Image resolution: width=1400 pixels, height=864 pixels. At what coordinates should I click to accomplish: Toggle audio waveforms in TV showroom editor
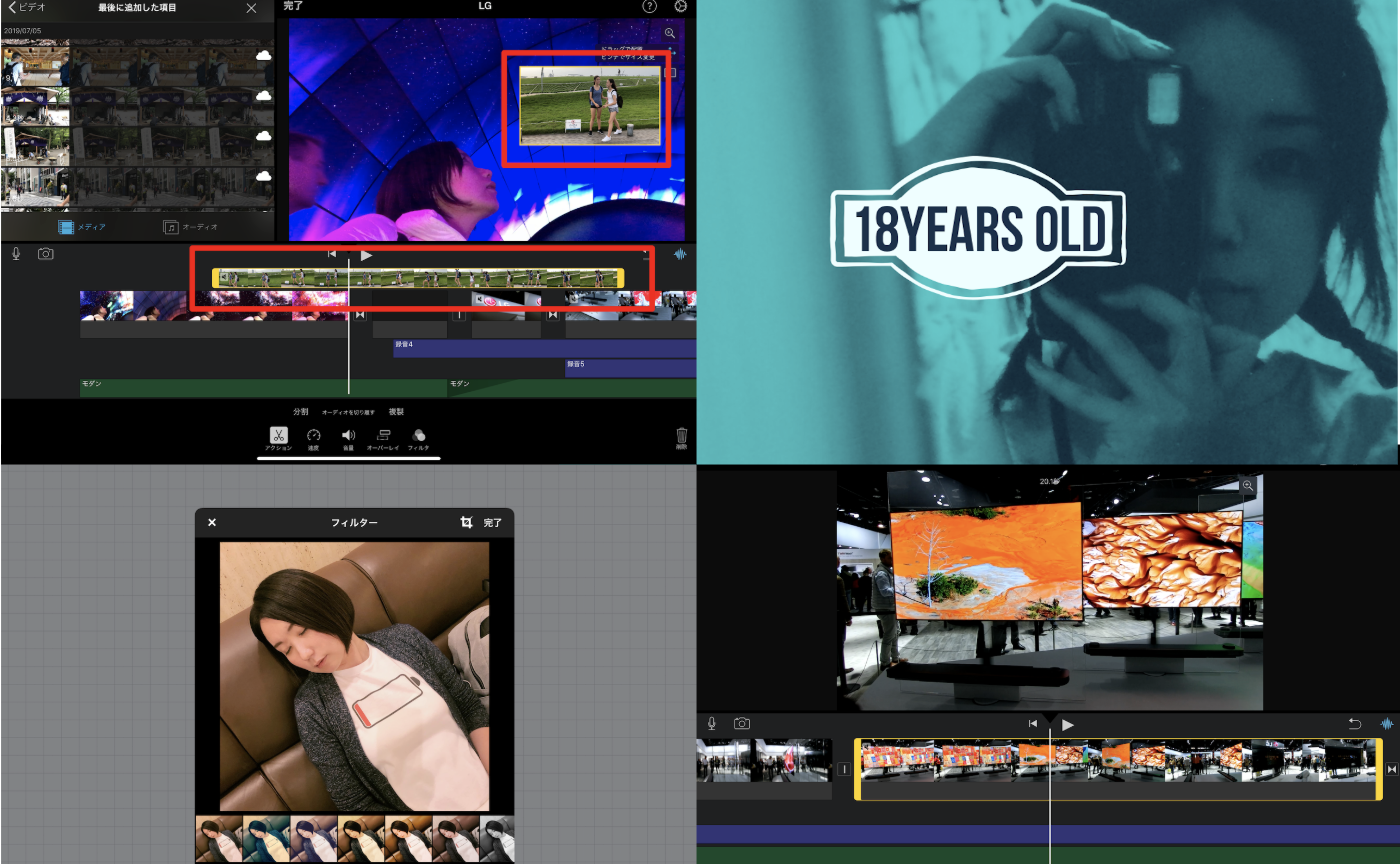(1387, 724)
